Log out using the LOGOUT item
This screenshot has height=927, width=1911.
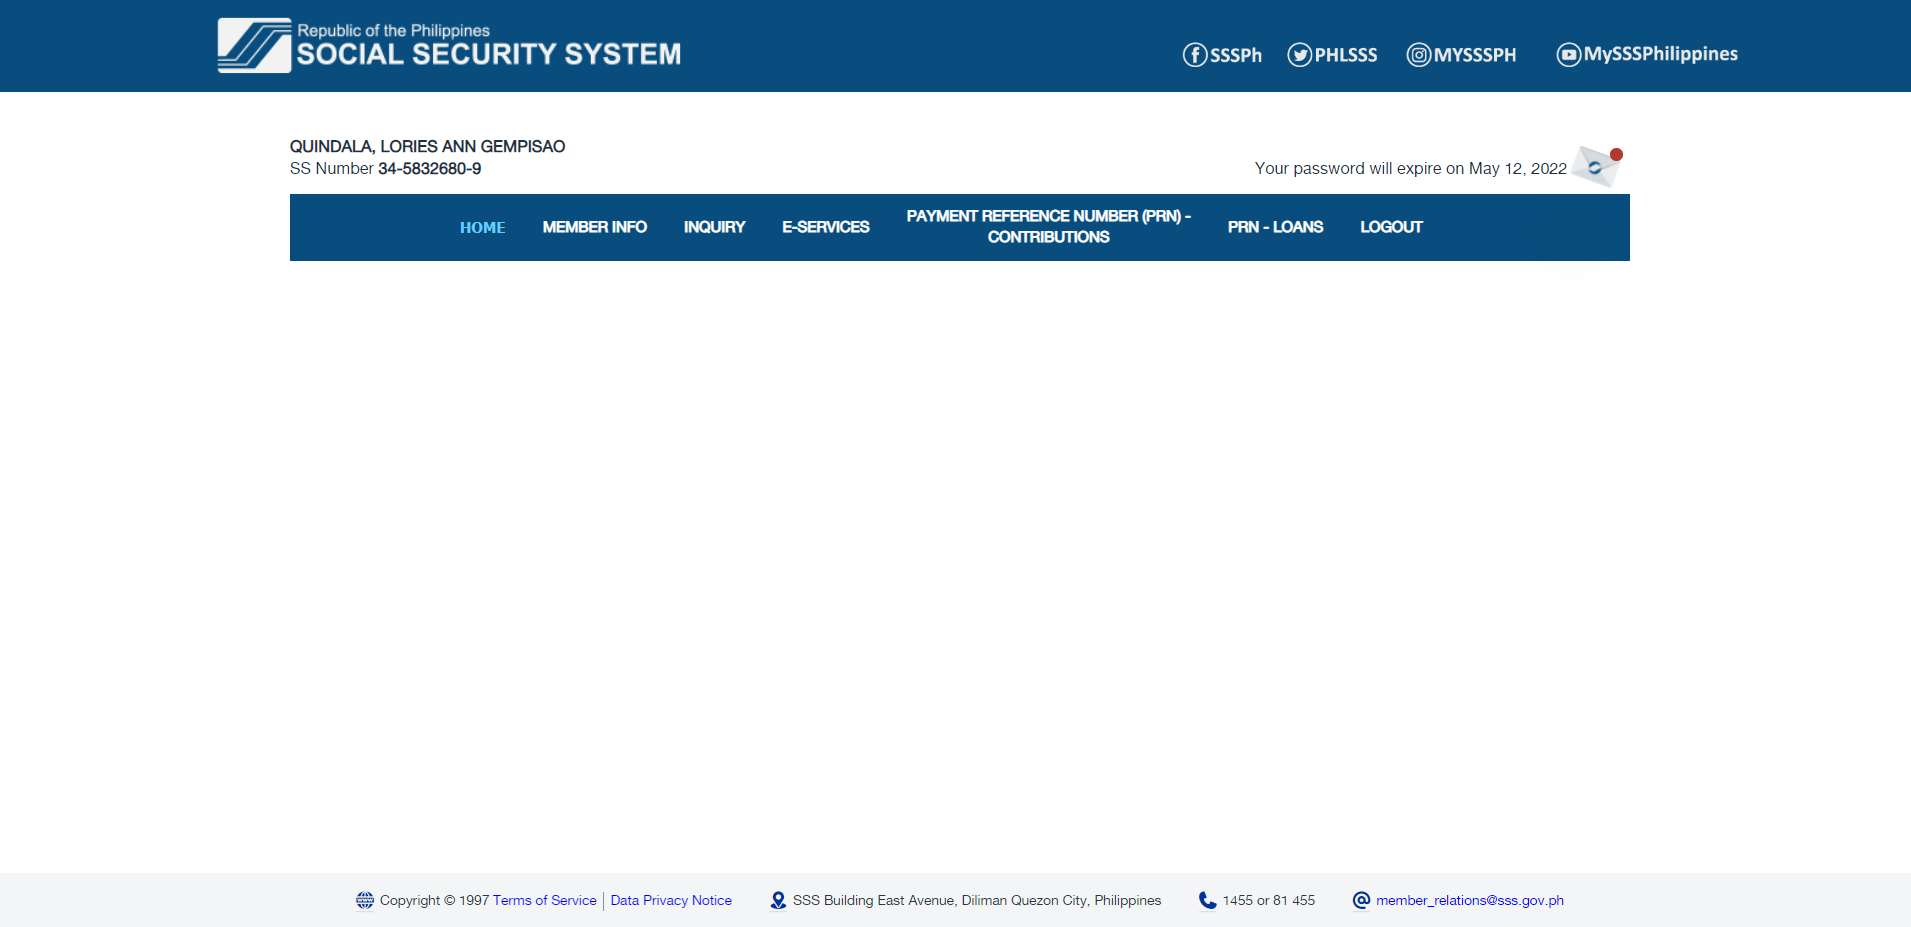click(1390, 227)
